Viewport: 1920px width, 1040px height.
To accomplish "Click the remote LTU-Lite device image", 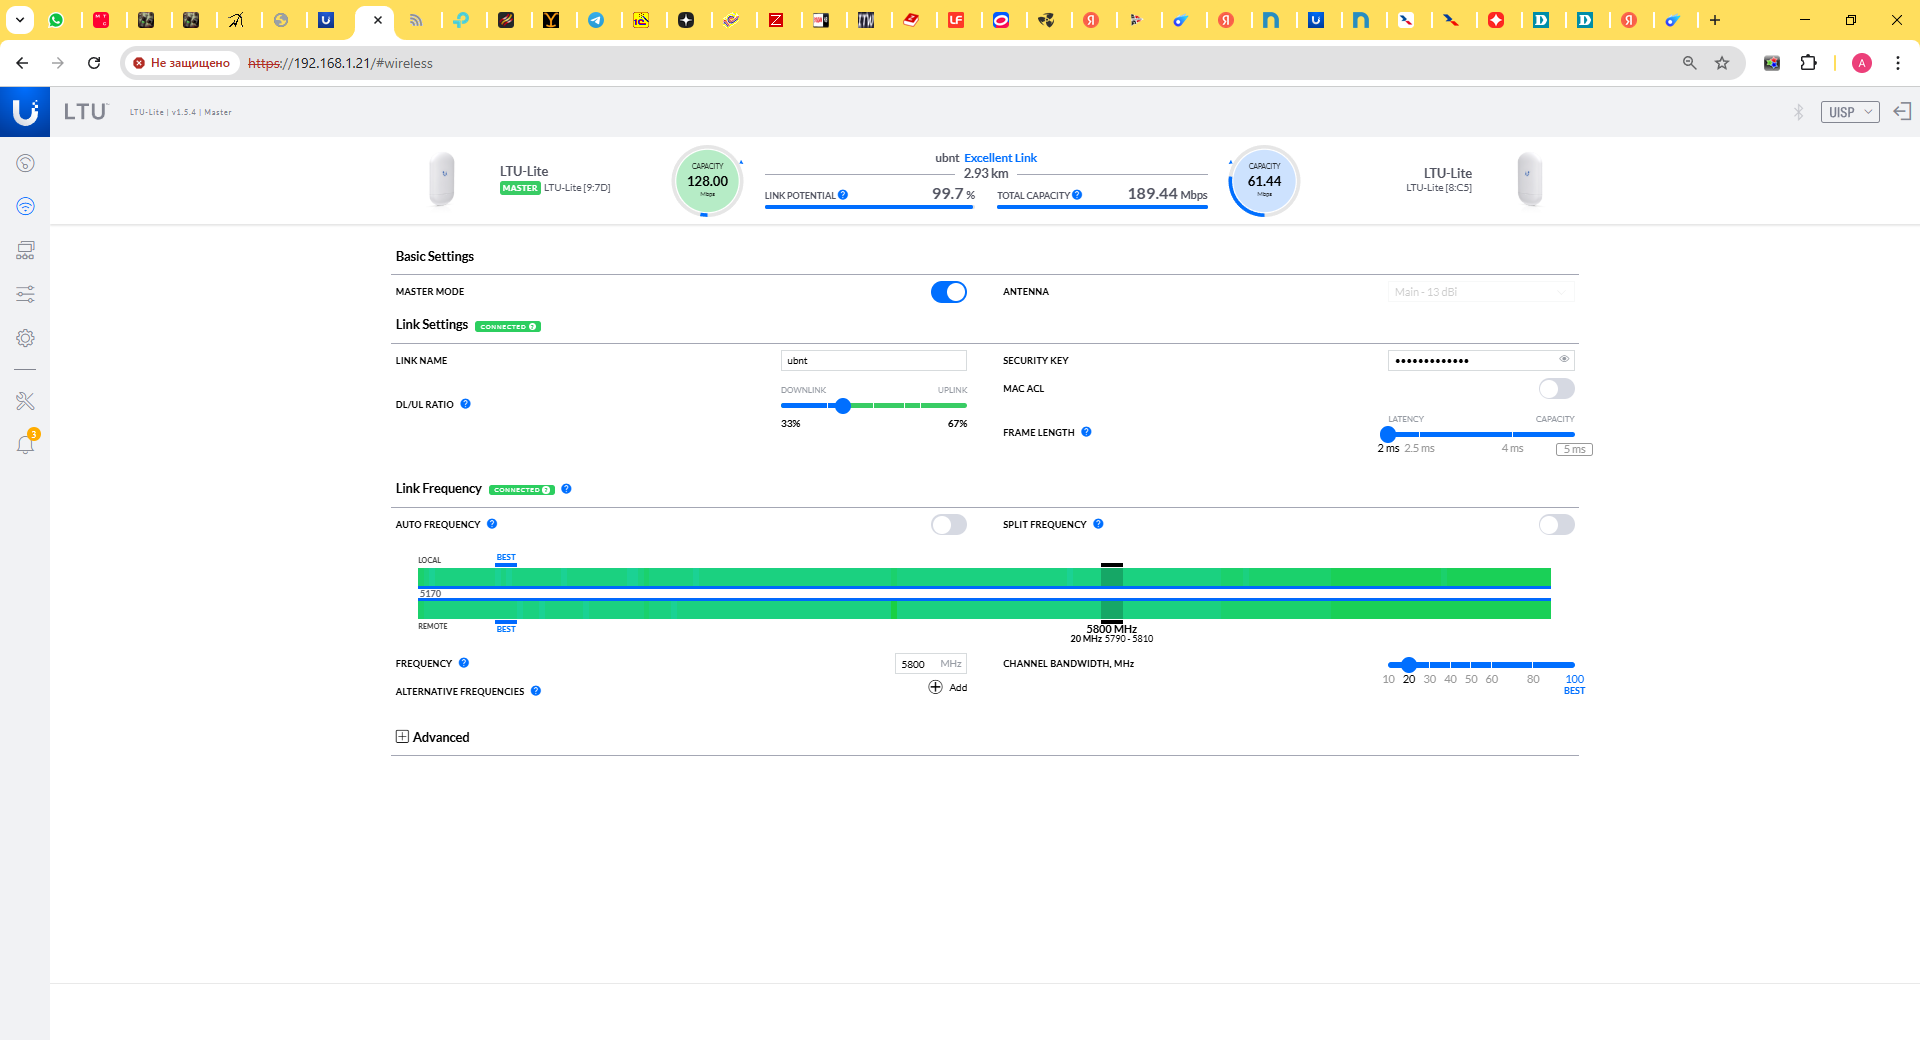I will click(1529, 180).
